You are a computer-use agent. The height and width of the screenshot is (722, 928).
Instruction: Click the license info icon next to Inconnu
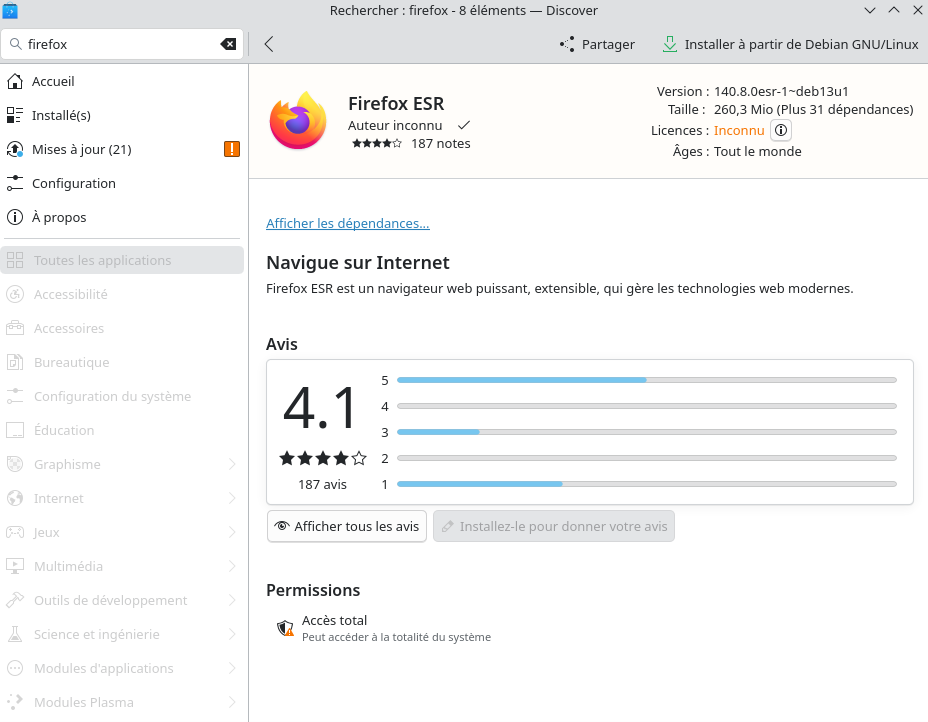point(781,130)
